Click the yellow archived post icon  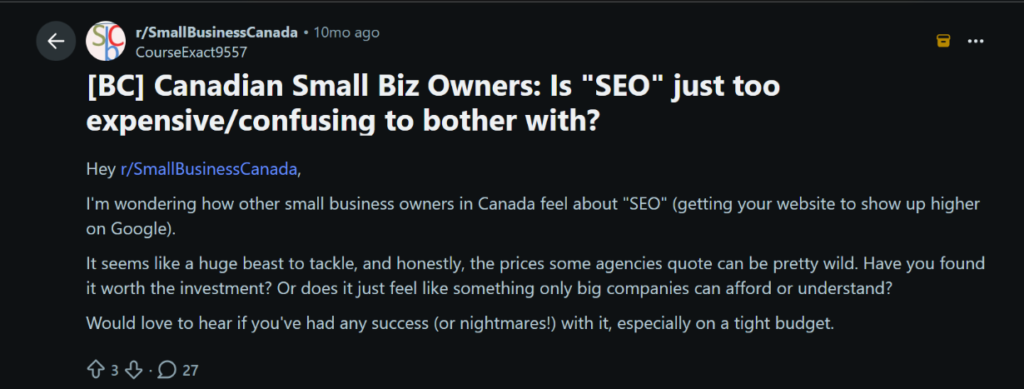pyautogui.click(x=943, y=41)
